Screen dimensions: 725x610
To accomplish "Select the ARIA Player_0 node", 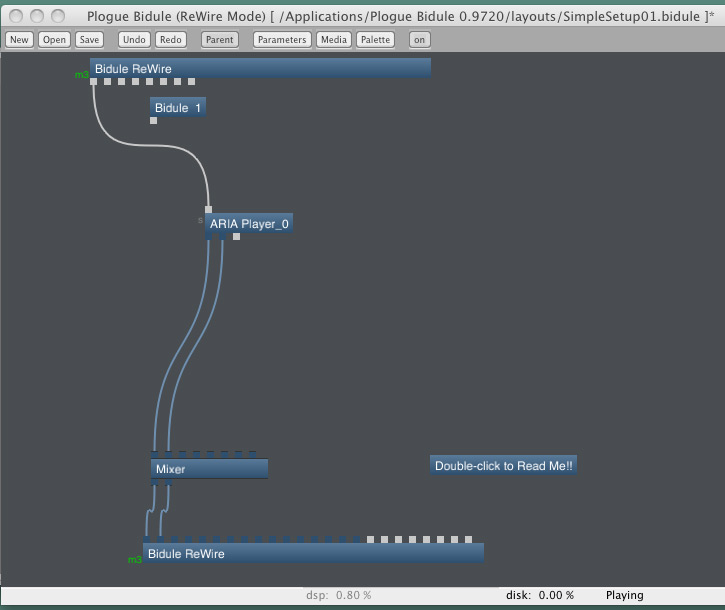I will point(249,223).
